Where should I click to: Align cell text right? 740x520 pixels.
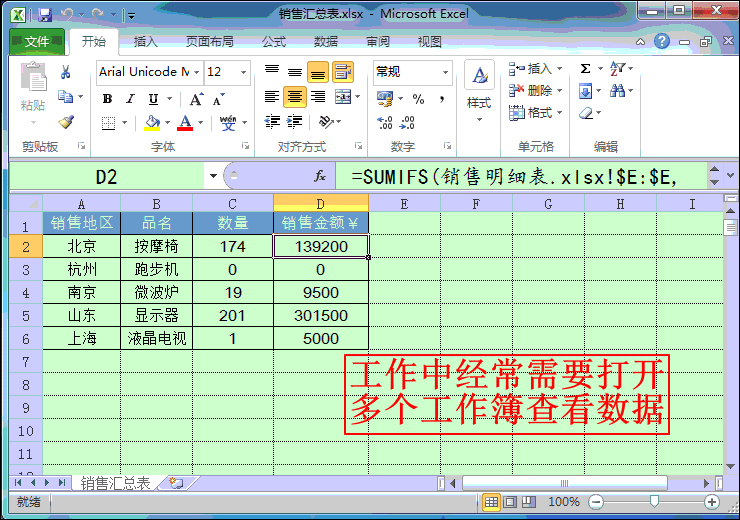click(318, 97)
